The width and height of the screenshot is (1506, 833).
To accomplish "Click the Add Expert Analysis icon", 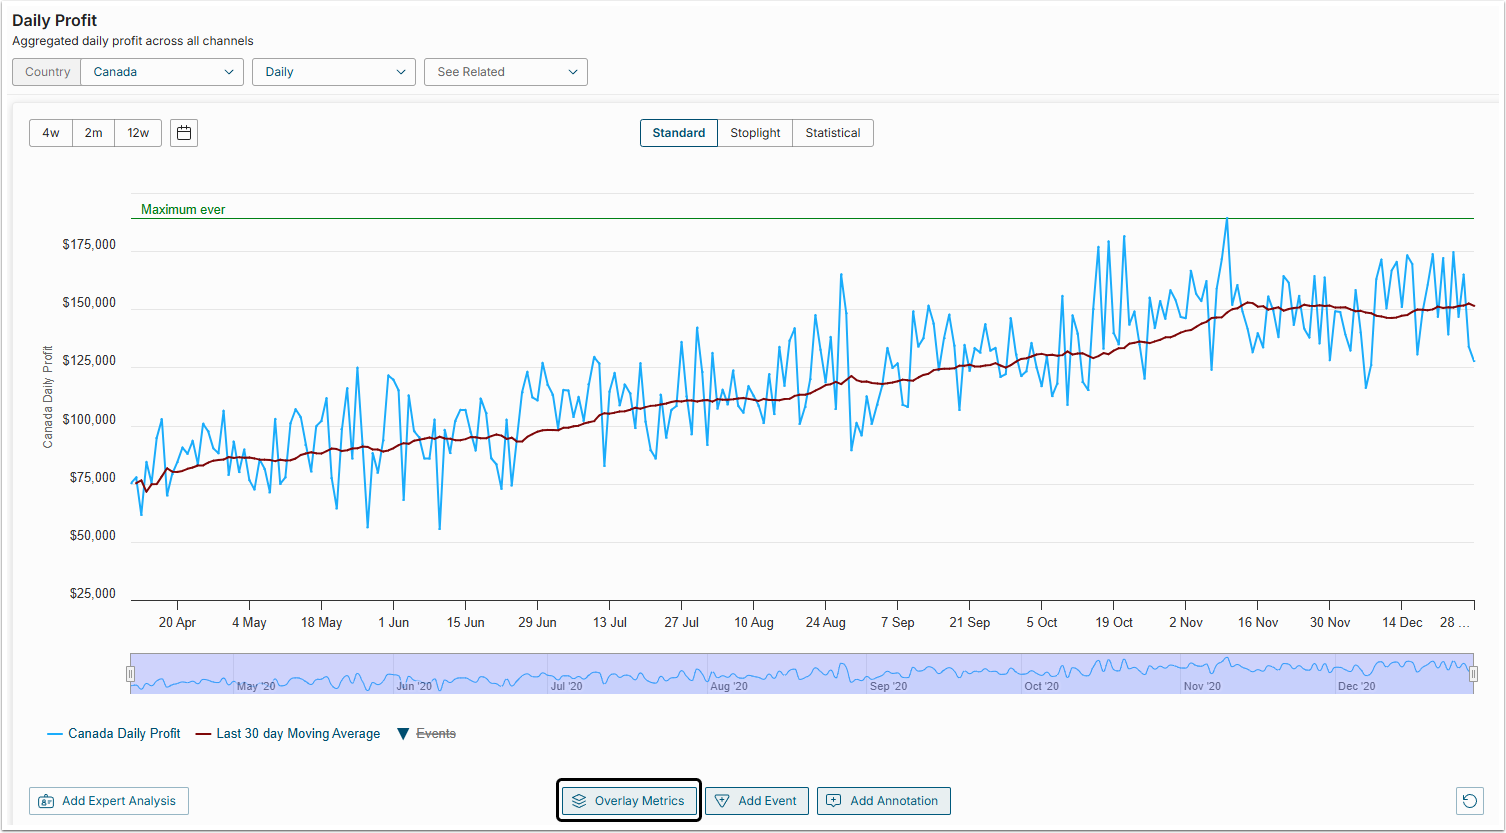I will coord(46,801).
